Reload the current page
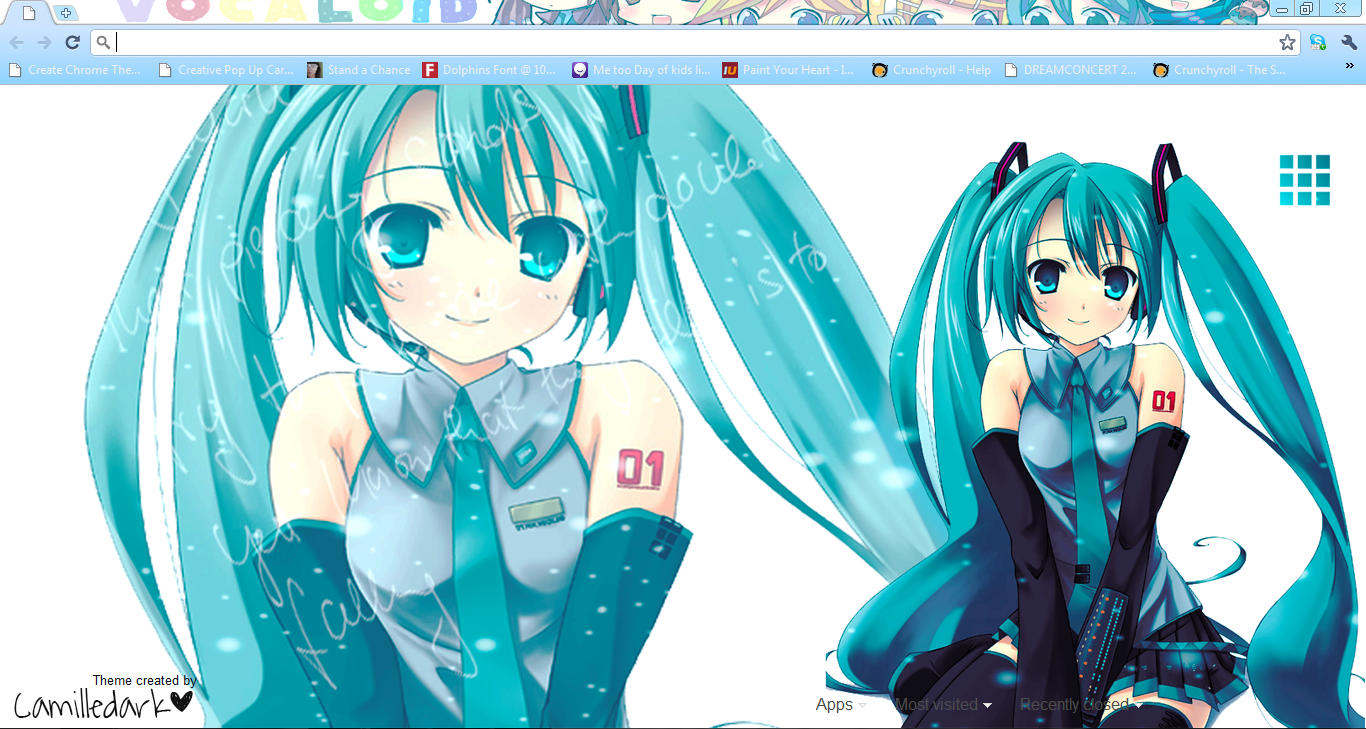 (72, 42)
